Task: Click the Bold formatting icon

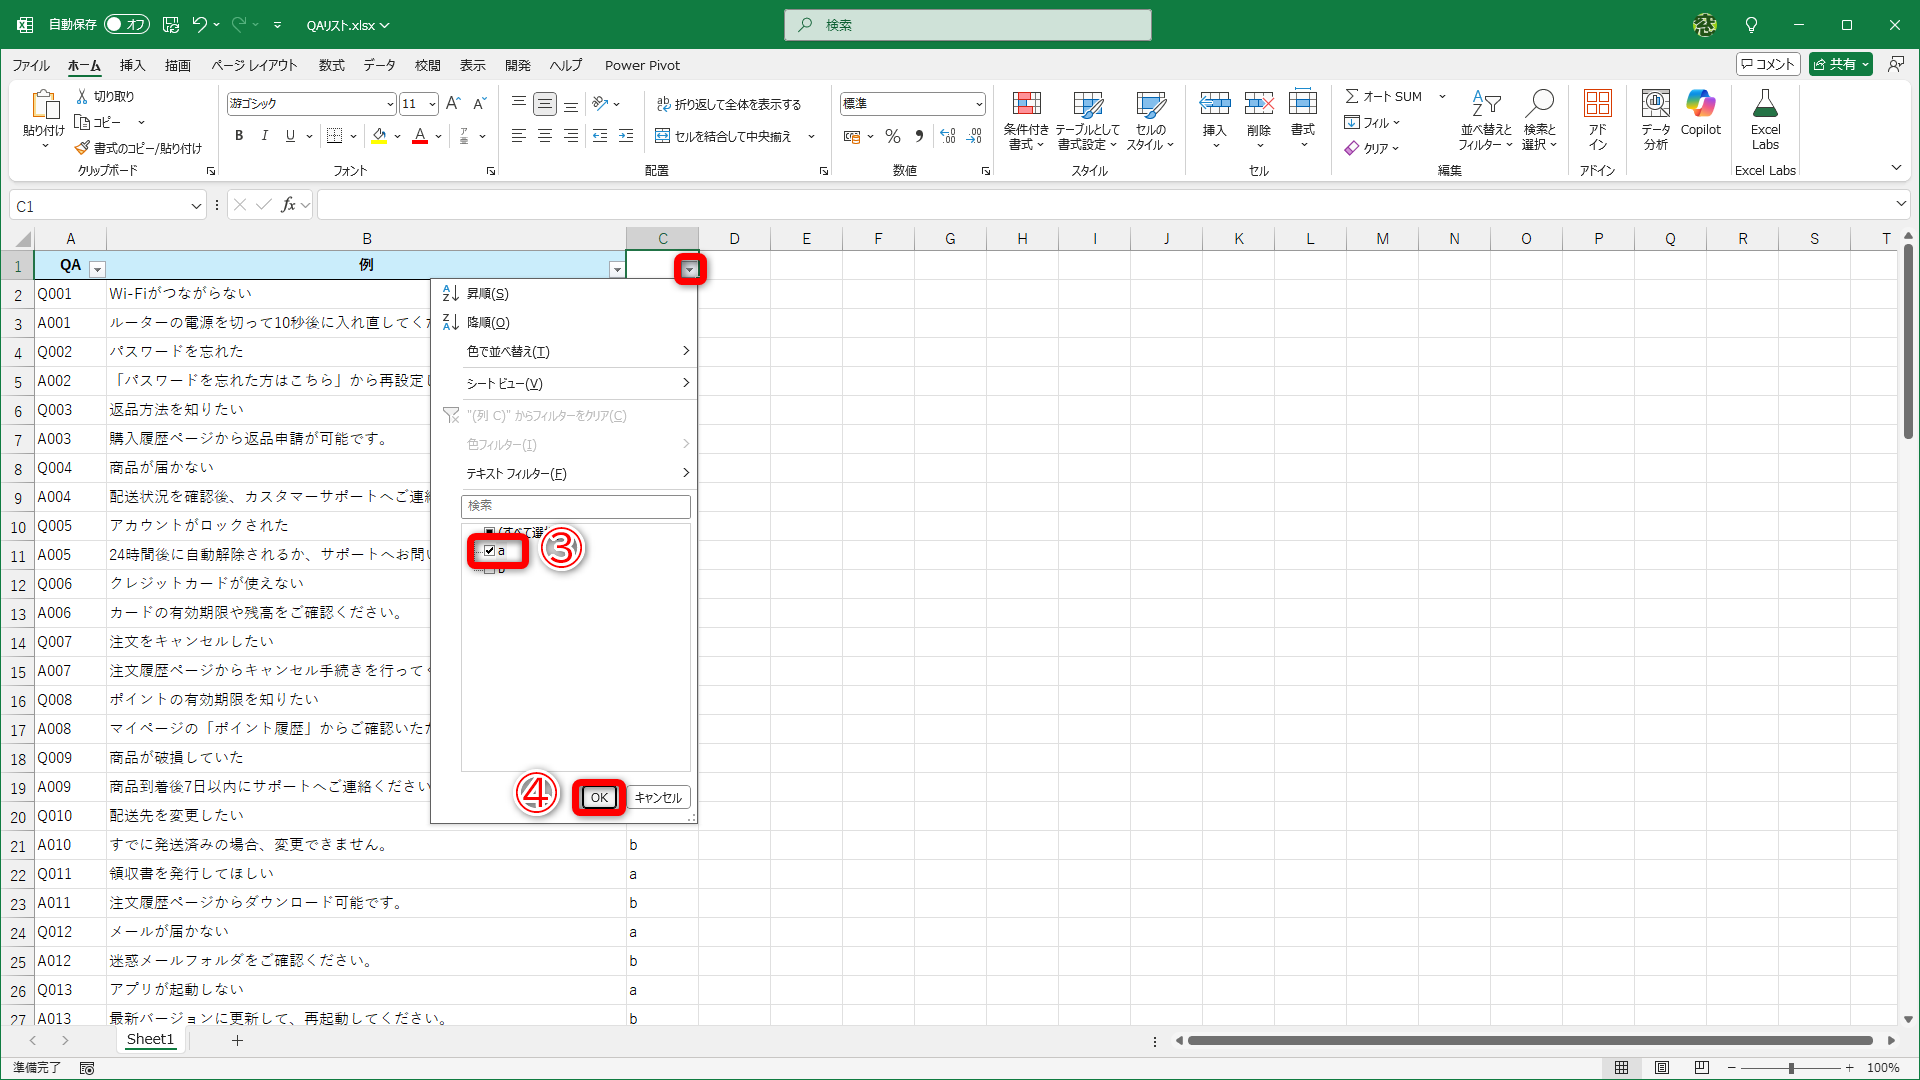Action: (238, 136)
